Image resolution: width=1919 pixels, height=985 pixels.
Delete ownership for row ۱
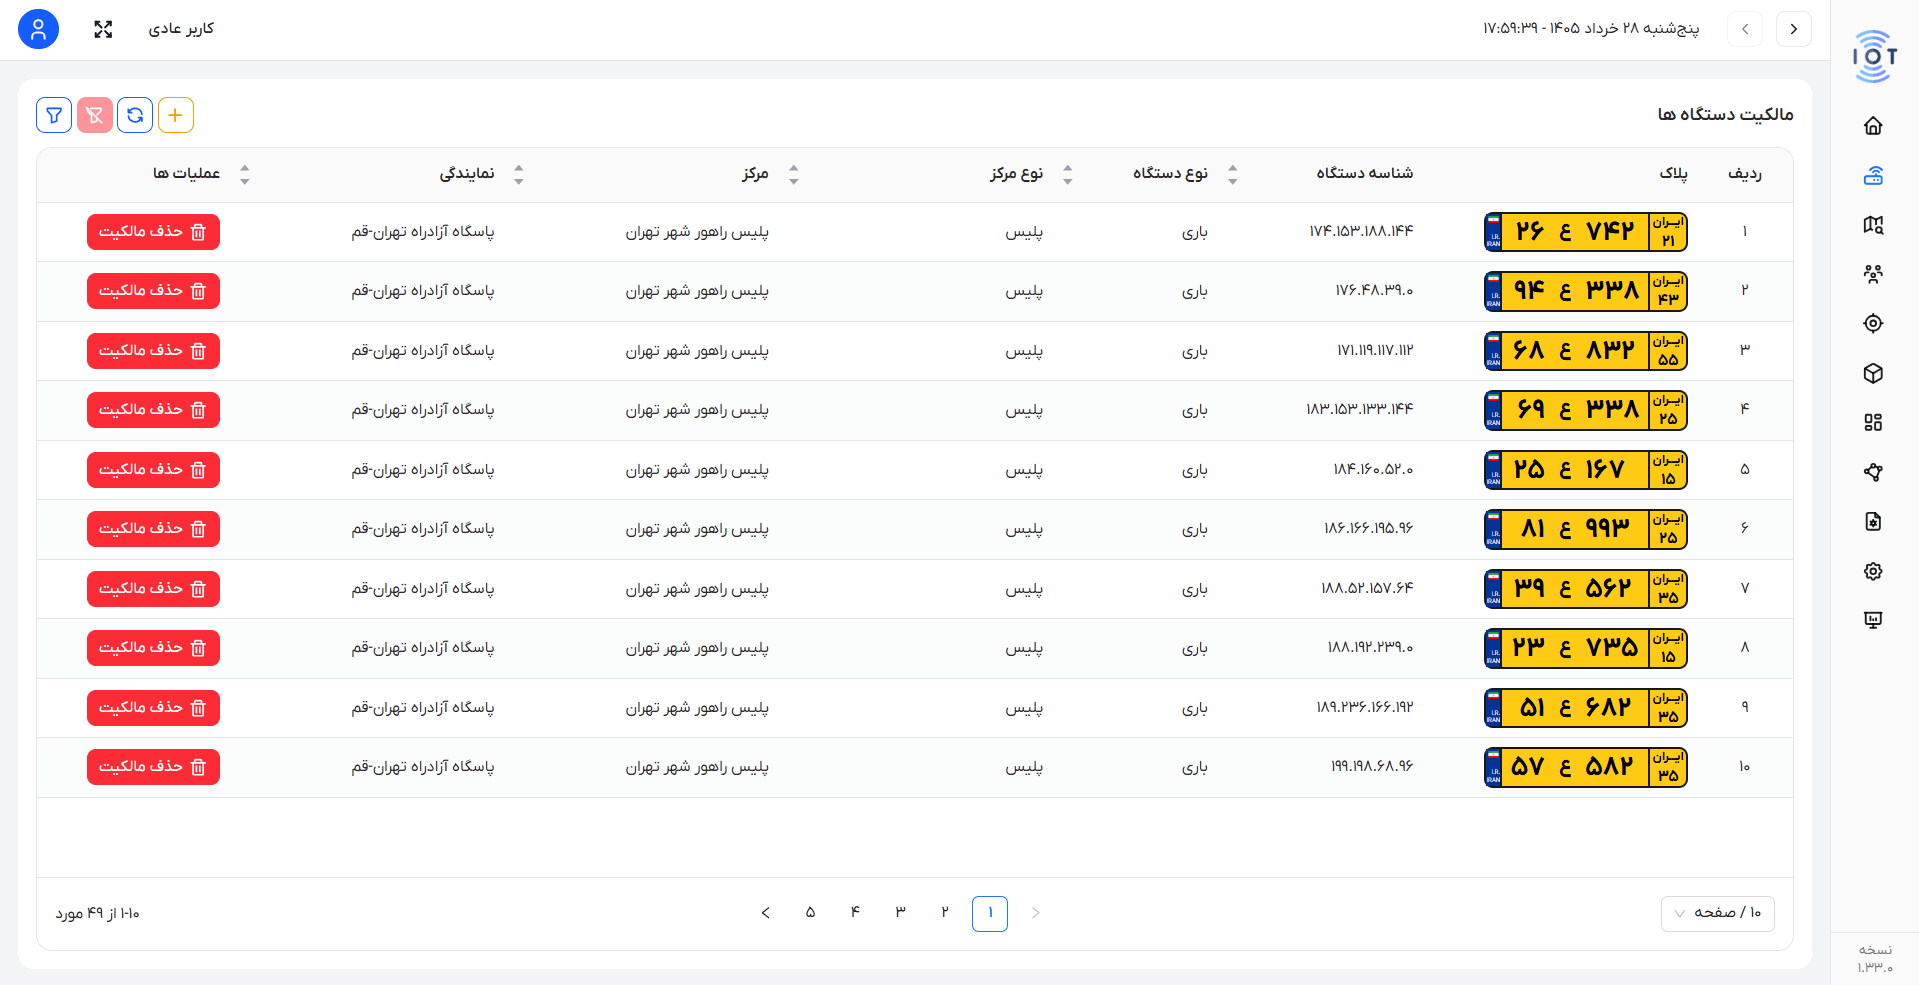(x=153, y=232)
